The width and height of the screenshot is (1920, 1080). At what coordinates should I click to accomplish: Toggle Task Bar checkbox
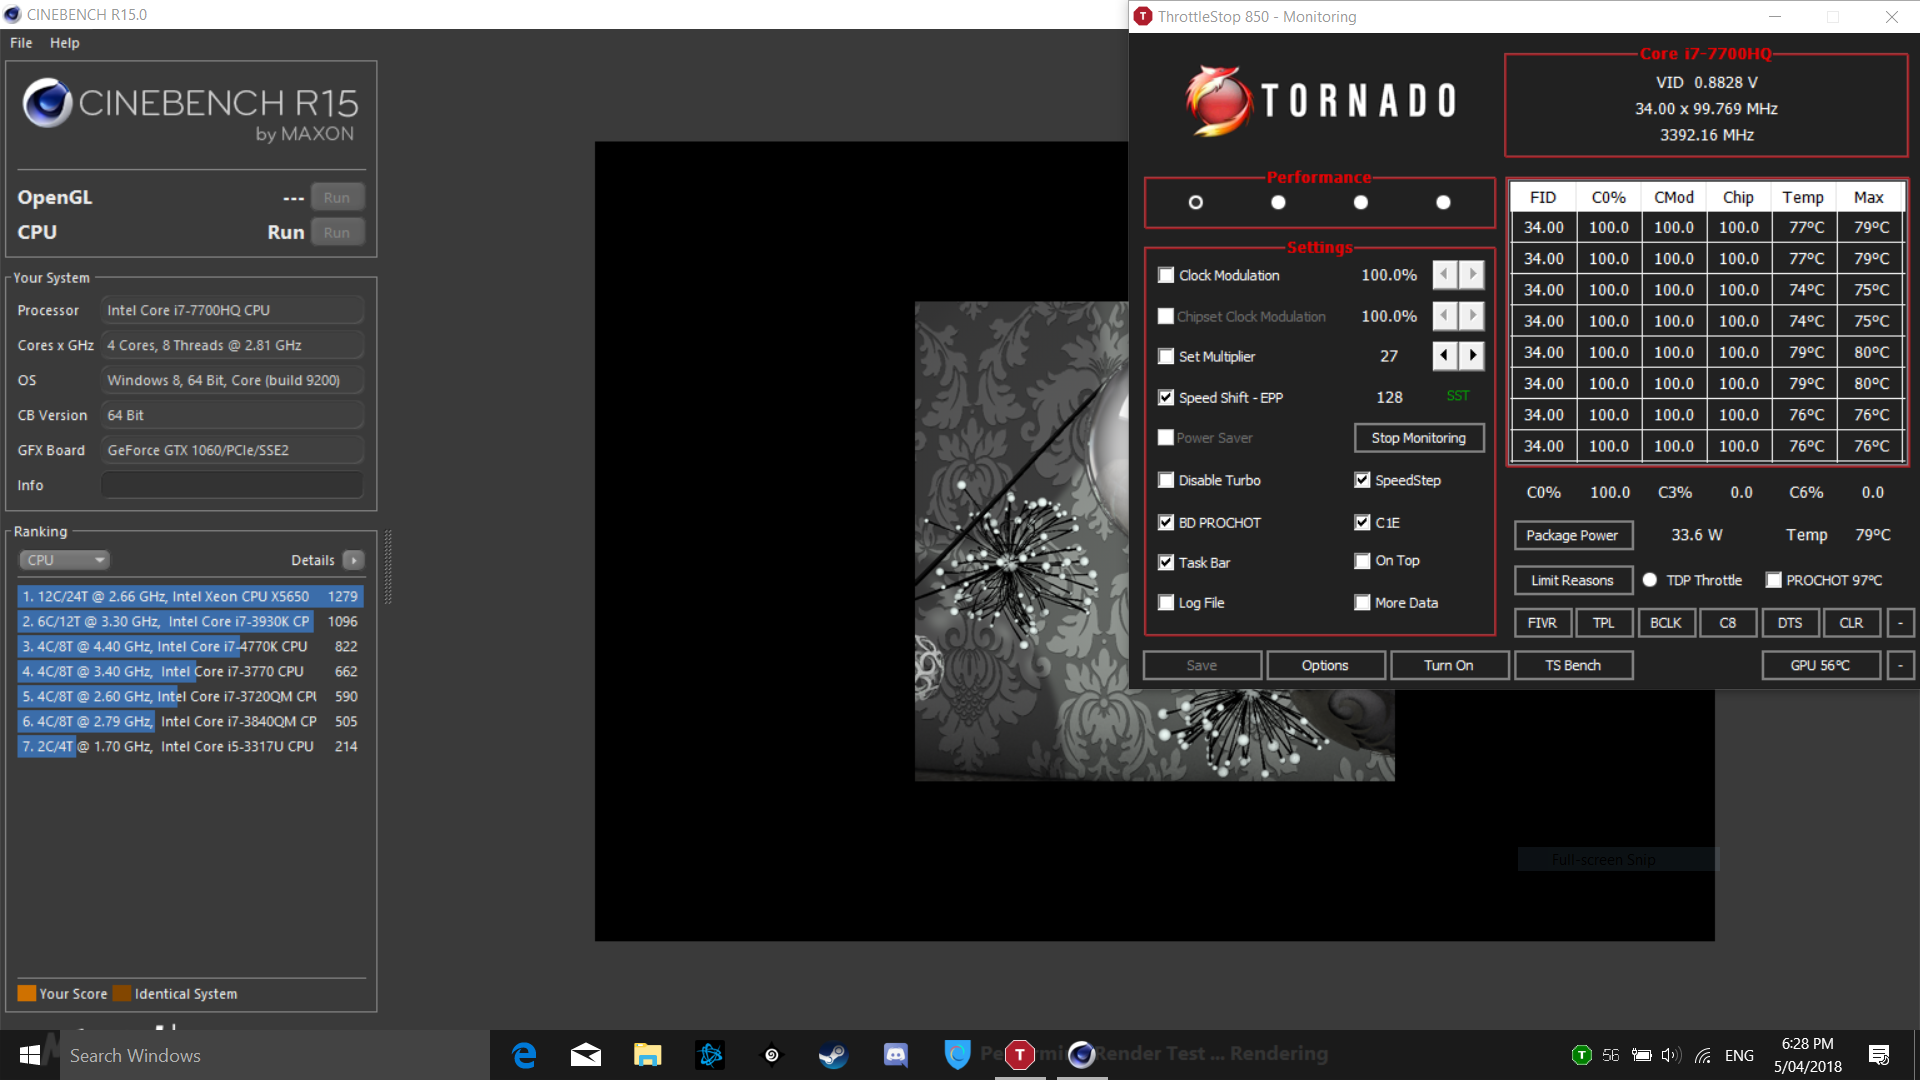[1166, 562]
